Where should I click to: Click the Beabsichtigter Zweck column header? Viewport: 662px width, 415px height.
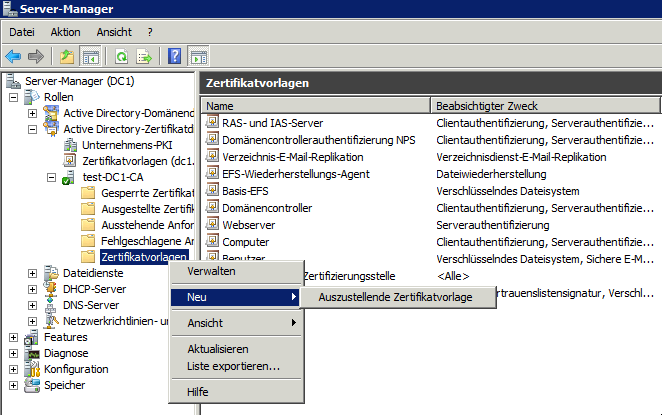point(545,105)
